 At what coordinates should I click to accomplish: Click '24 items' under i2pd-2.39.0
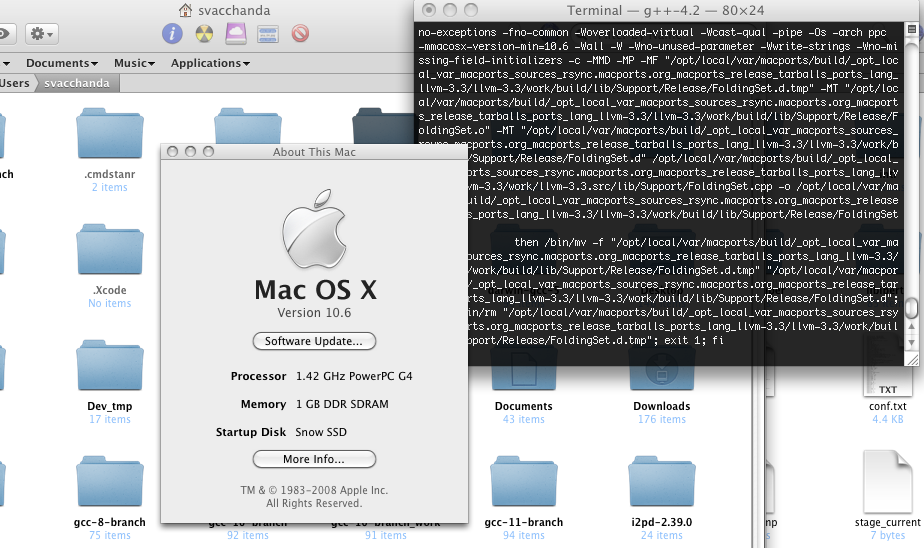[x=662, y=536]
